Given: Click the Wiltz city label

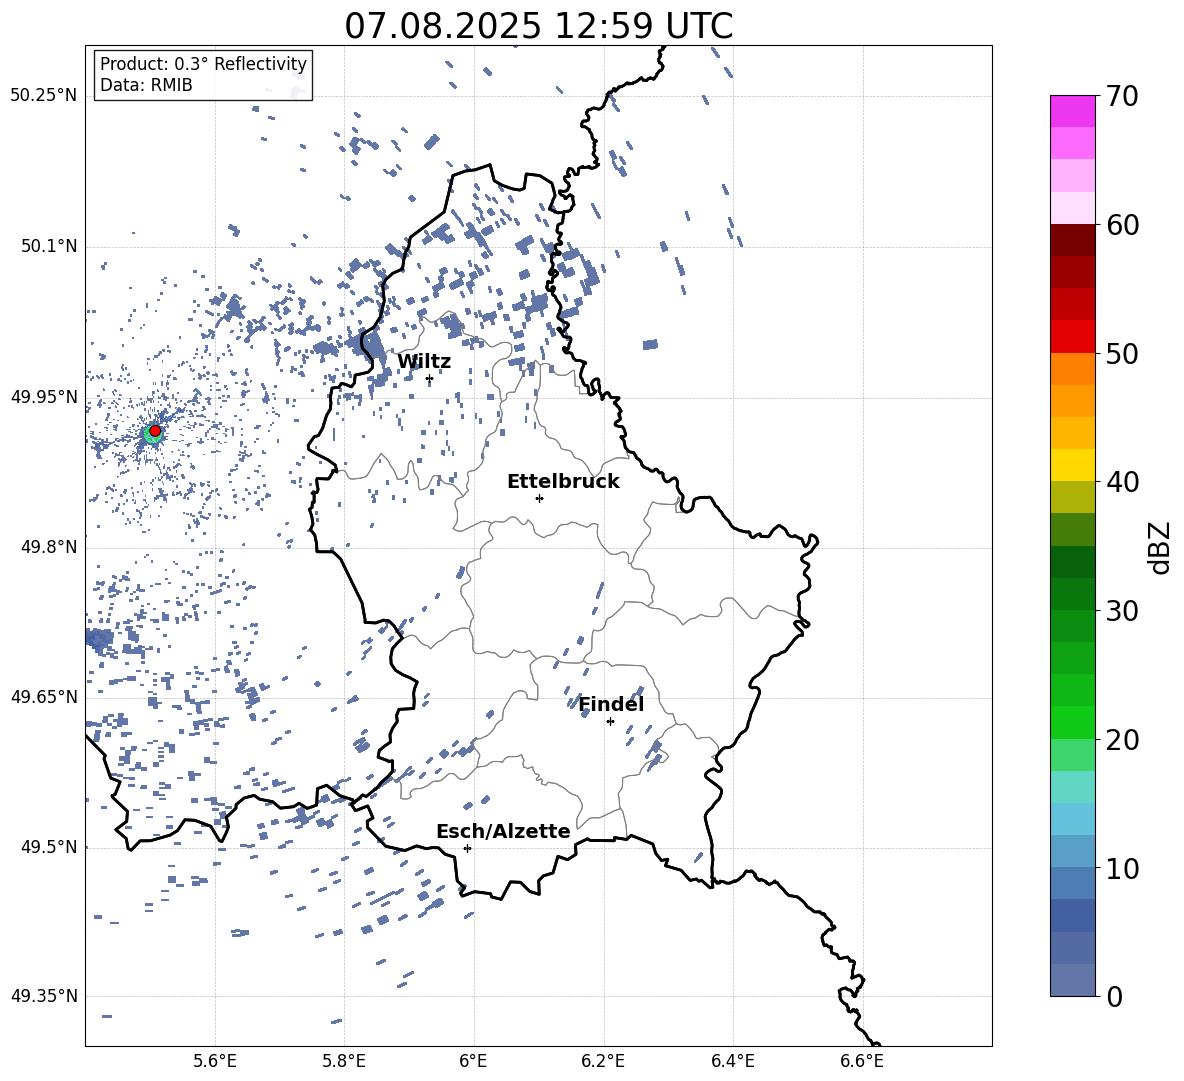Looking at the screenshot, I should [x=424, y=361].
